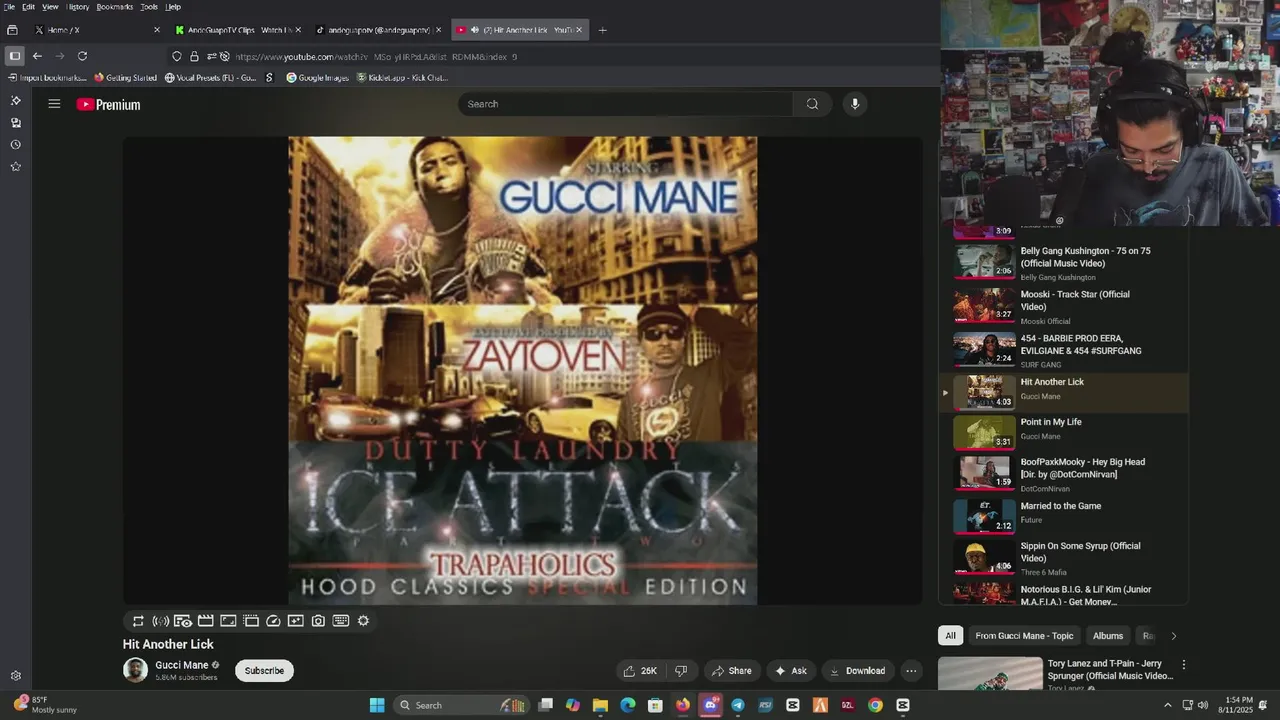Viewport: 1280px width, 720px height.
Task: Open Firefox sidebar history clock icon
Action: (15, 145)
